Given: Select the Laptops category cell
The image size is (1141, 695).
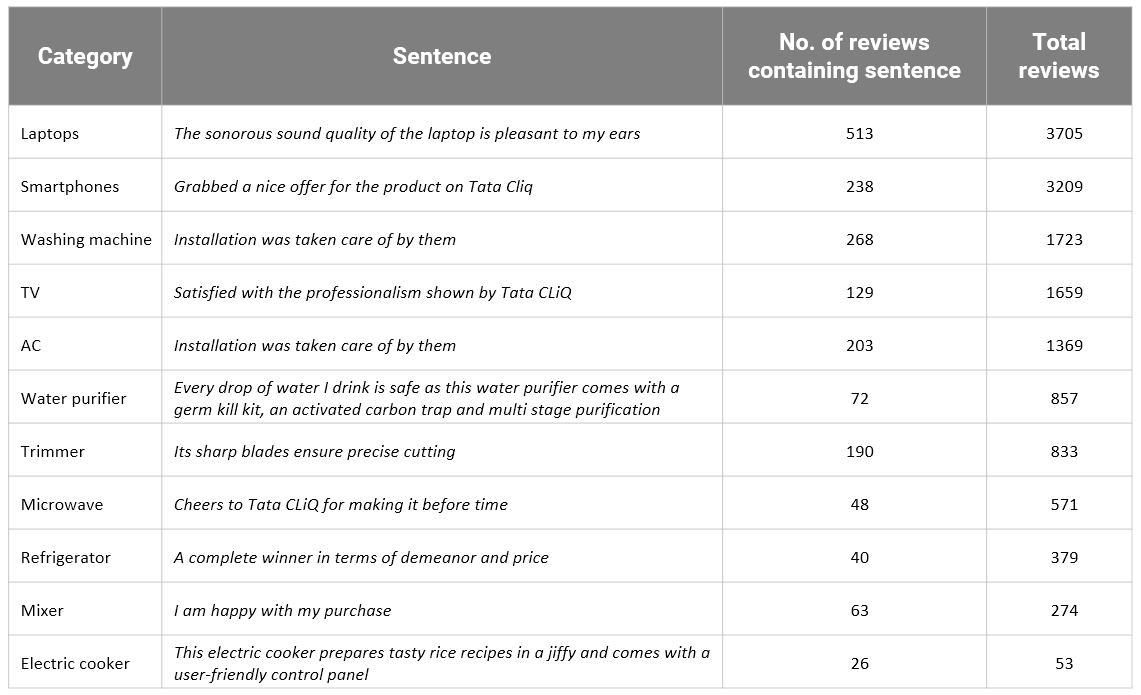Looking at the screenshot, I should pos(50,133).
